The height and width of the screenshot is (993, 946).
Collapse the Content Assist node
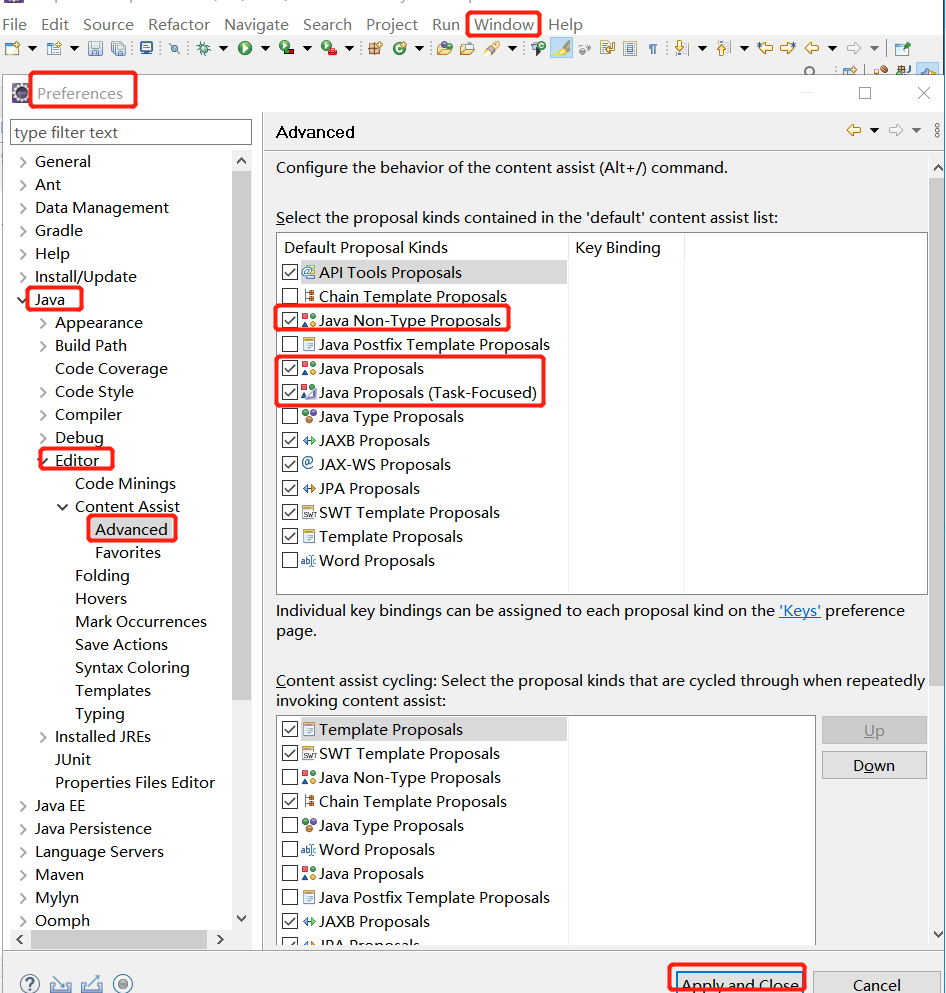(x=63, y=507)
